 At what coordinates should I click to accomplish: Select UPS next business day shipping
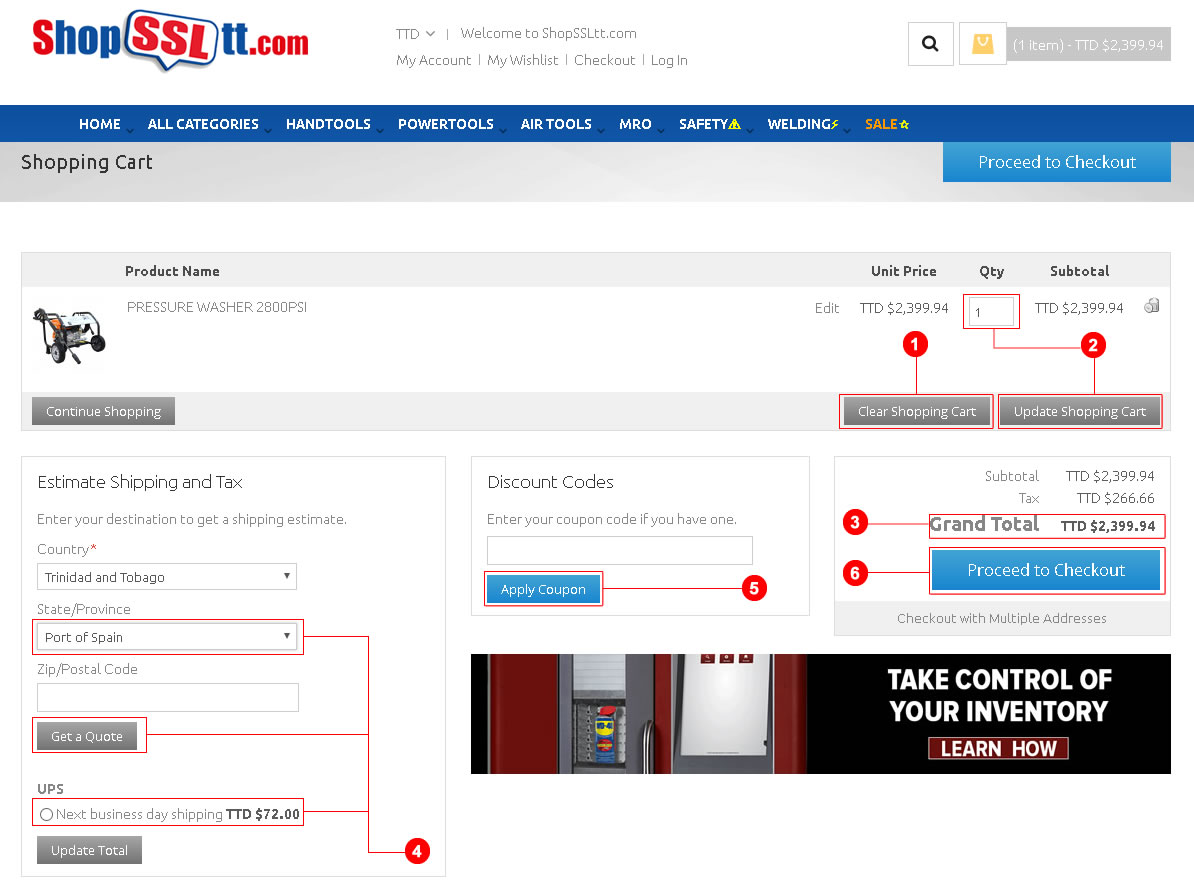[46, 814]
